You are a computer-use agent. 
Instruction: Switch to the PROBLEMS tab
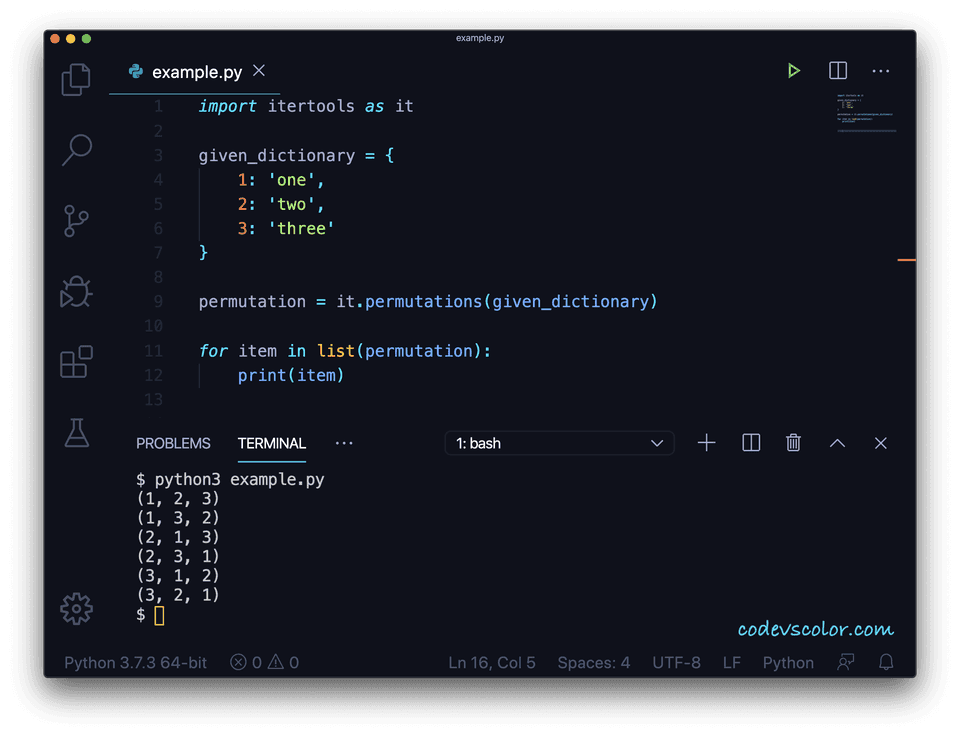coord(173,443)
